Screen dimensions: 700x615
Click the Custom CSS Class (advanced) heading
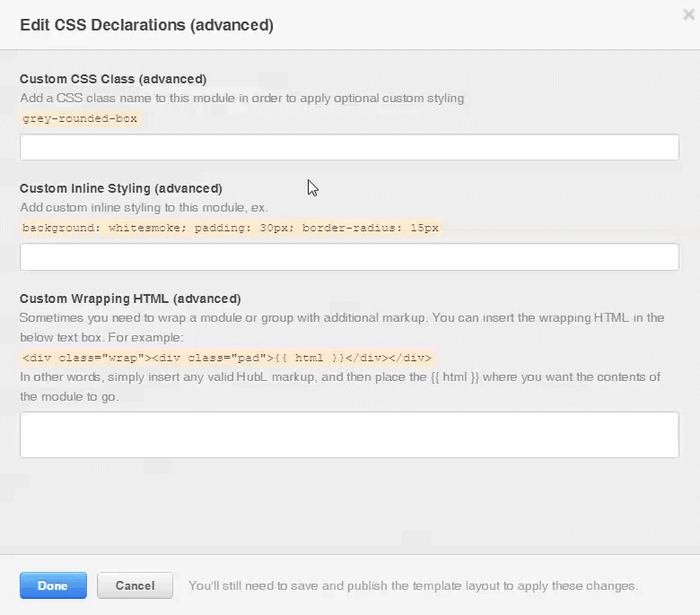(113, 79)
